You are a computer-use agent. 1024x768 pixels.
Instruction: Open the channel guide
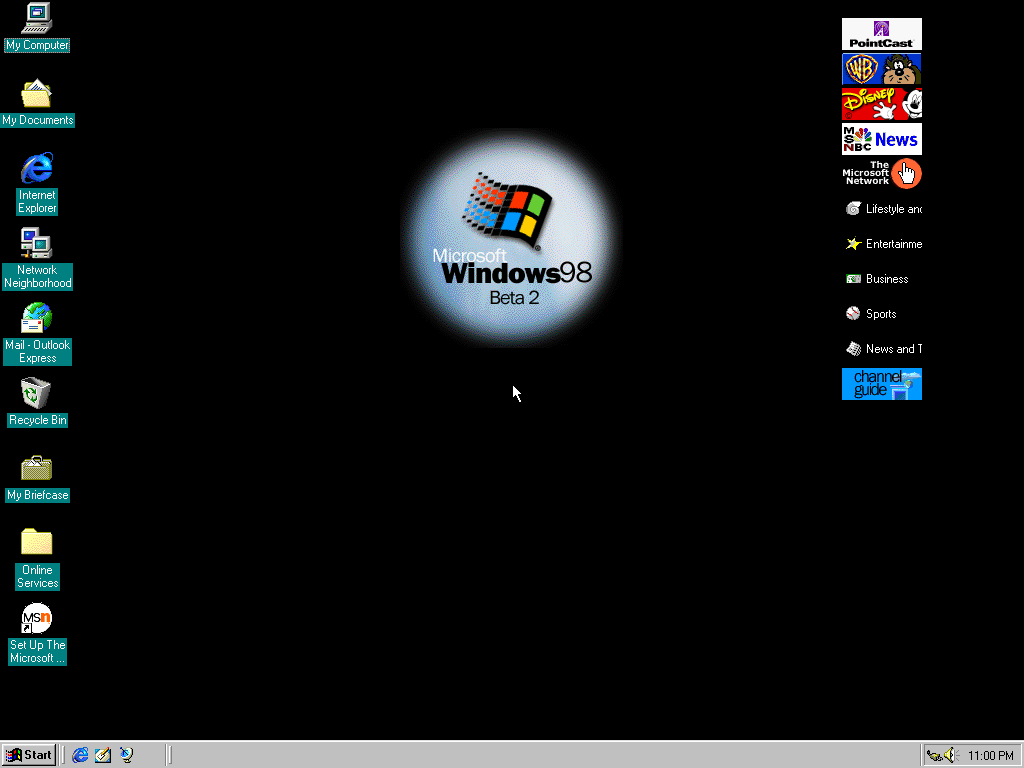coord(882,384)
